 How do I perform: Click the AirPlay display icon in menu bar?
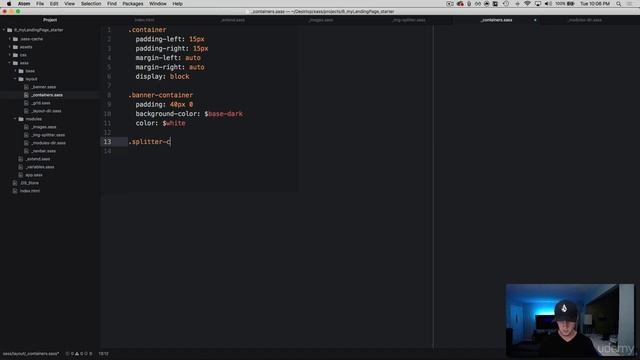point(538,4)
